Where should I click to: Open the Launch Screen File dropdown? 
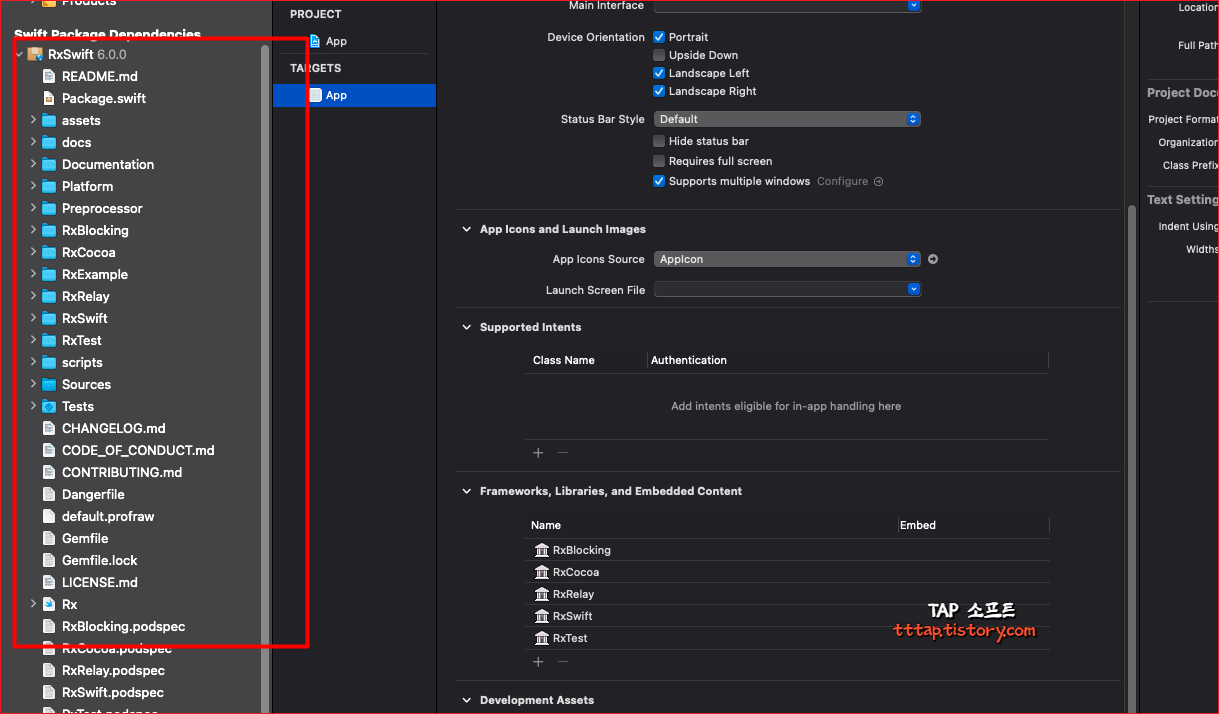tap(787, 290)
